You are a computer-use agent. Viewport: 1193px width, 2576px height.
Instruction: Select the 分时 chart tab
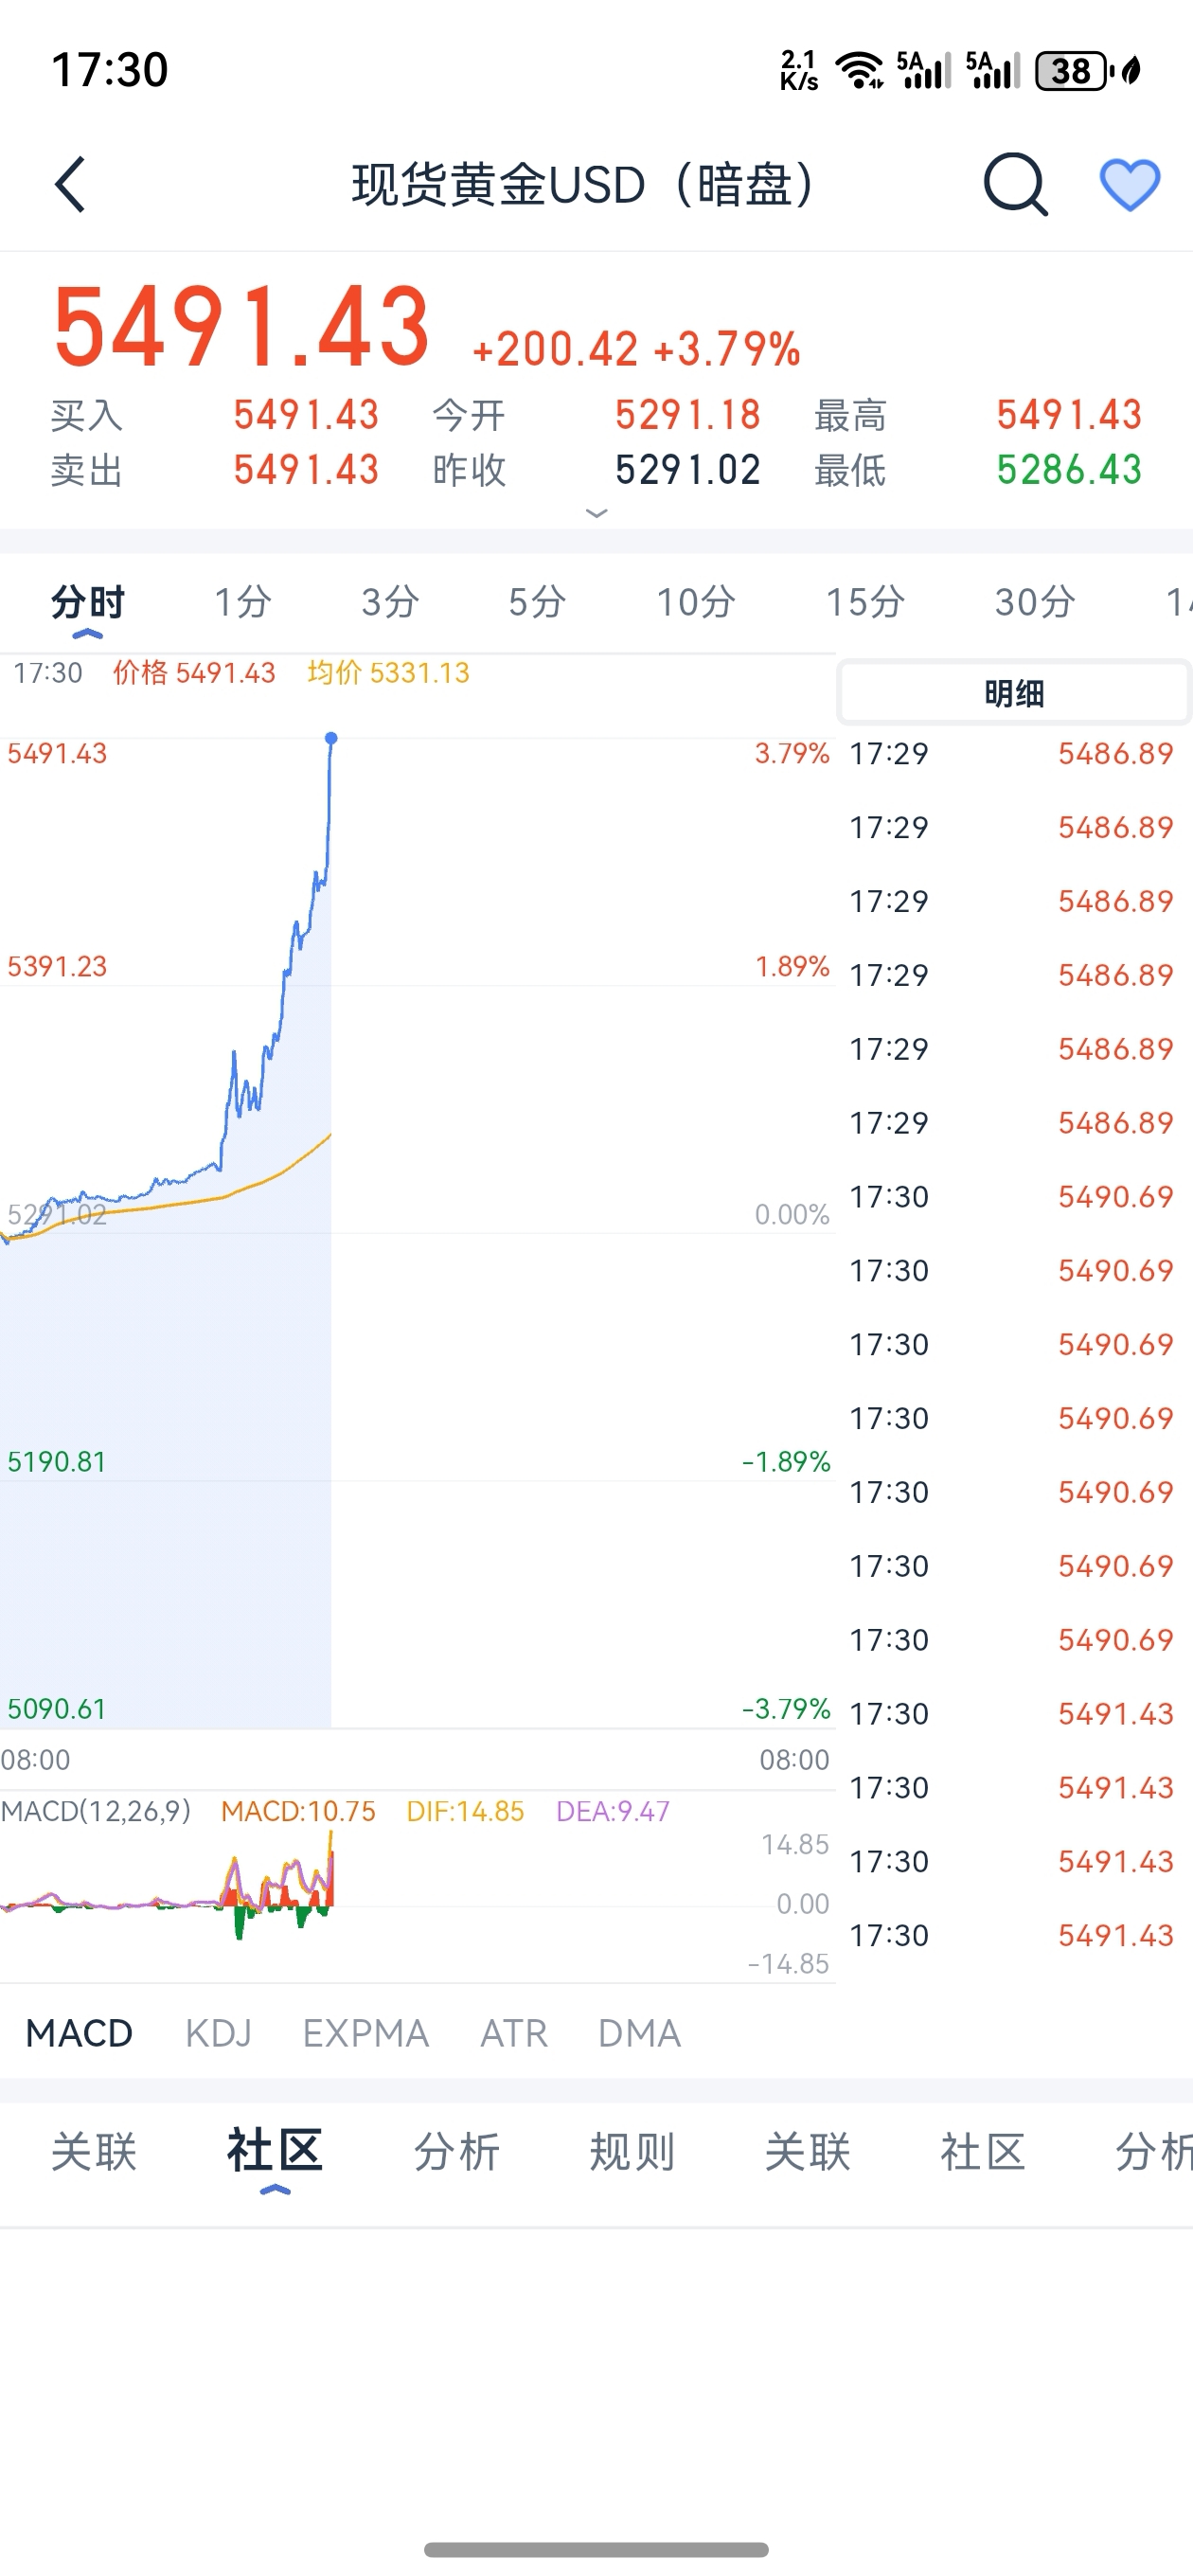(88, 602)
